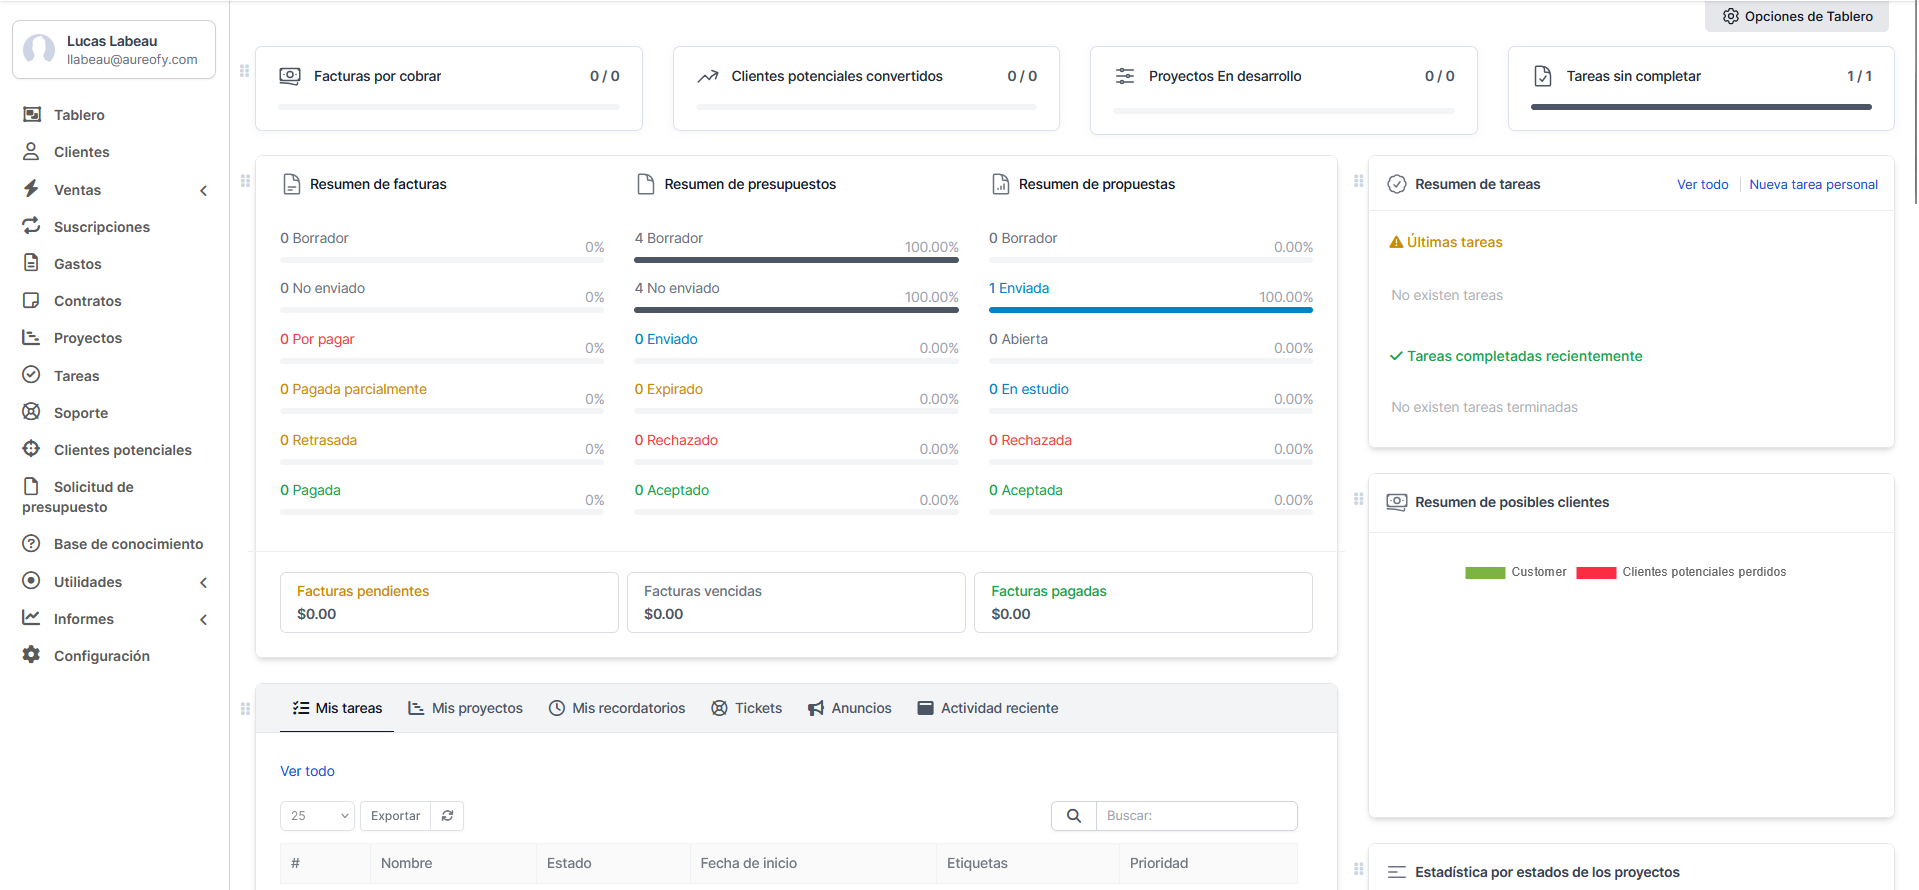The width and height of the screenshot is (1919, 890).
Task: Open the 25 rows-per-page dropdown
Action: coord(317,816)
